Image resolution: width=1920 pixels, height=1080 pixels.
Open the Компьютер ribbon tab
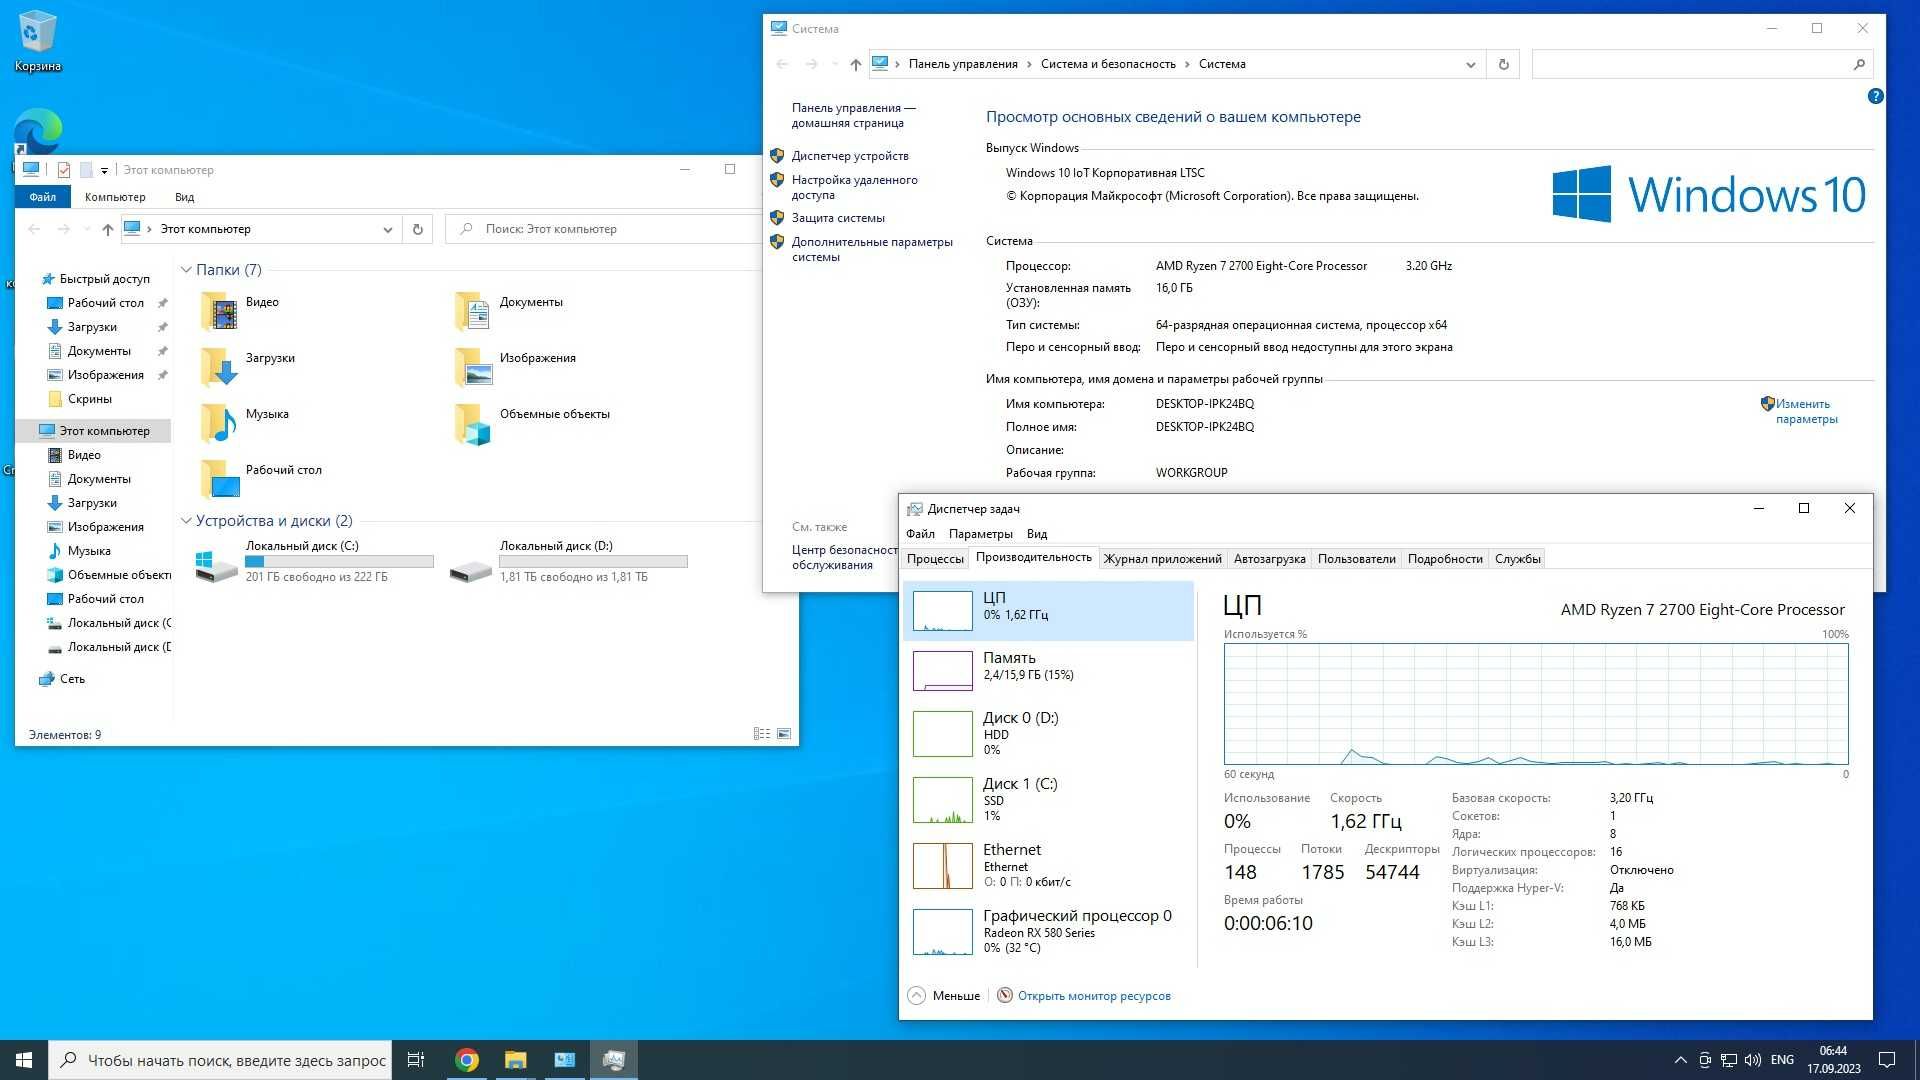click(x=115, y=197)
